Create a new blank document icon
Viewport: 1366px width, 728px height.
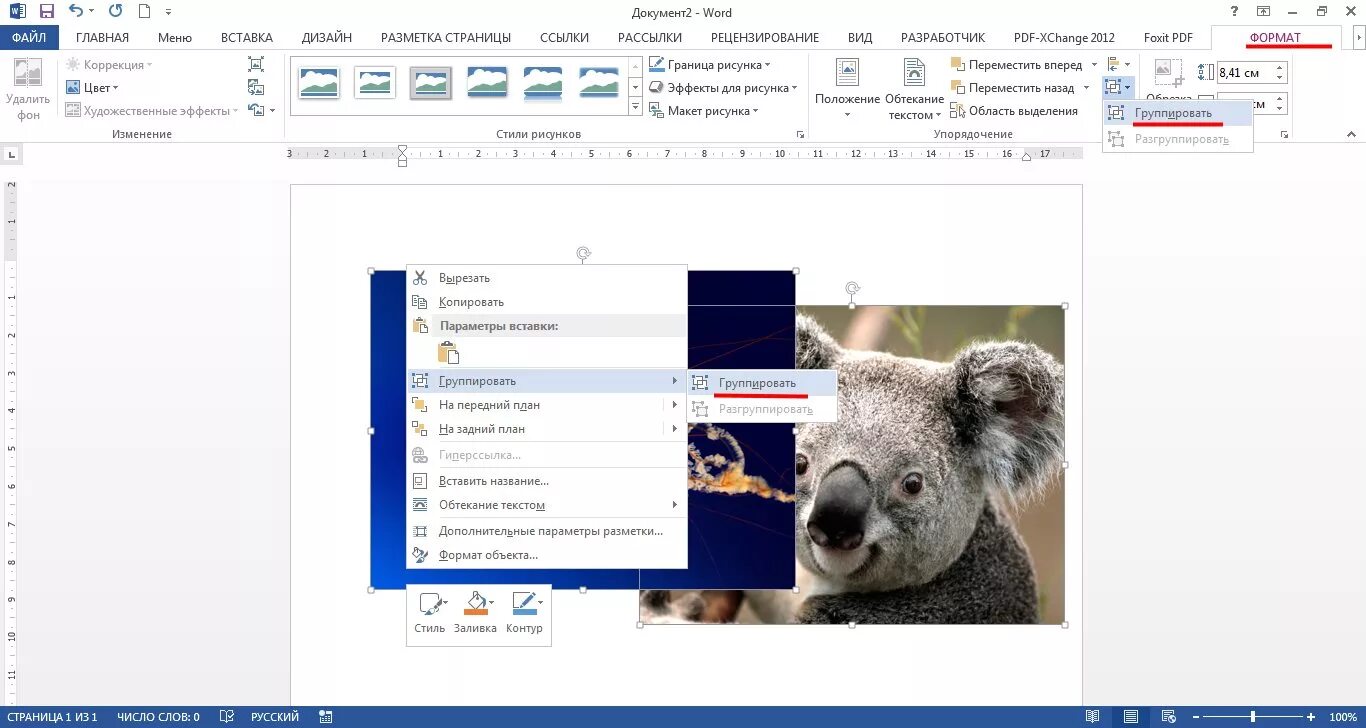tap(145, 13)
